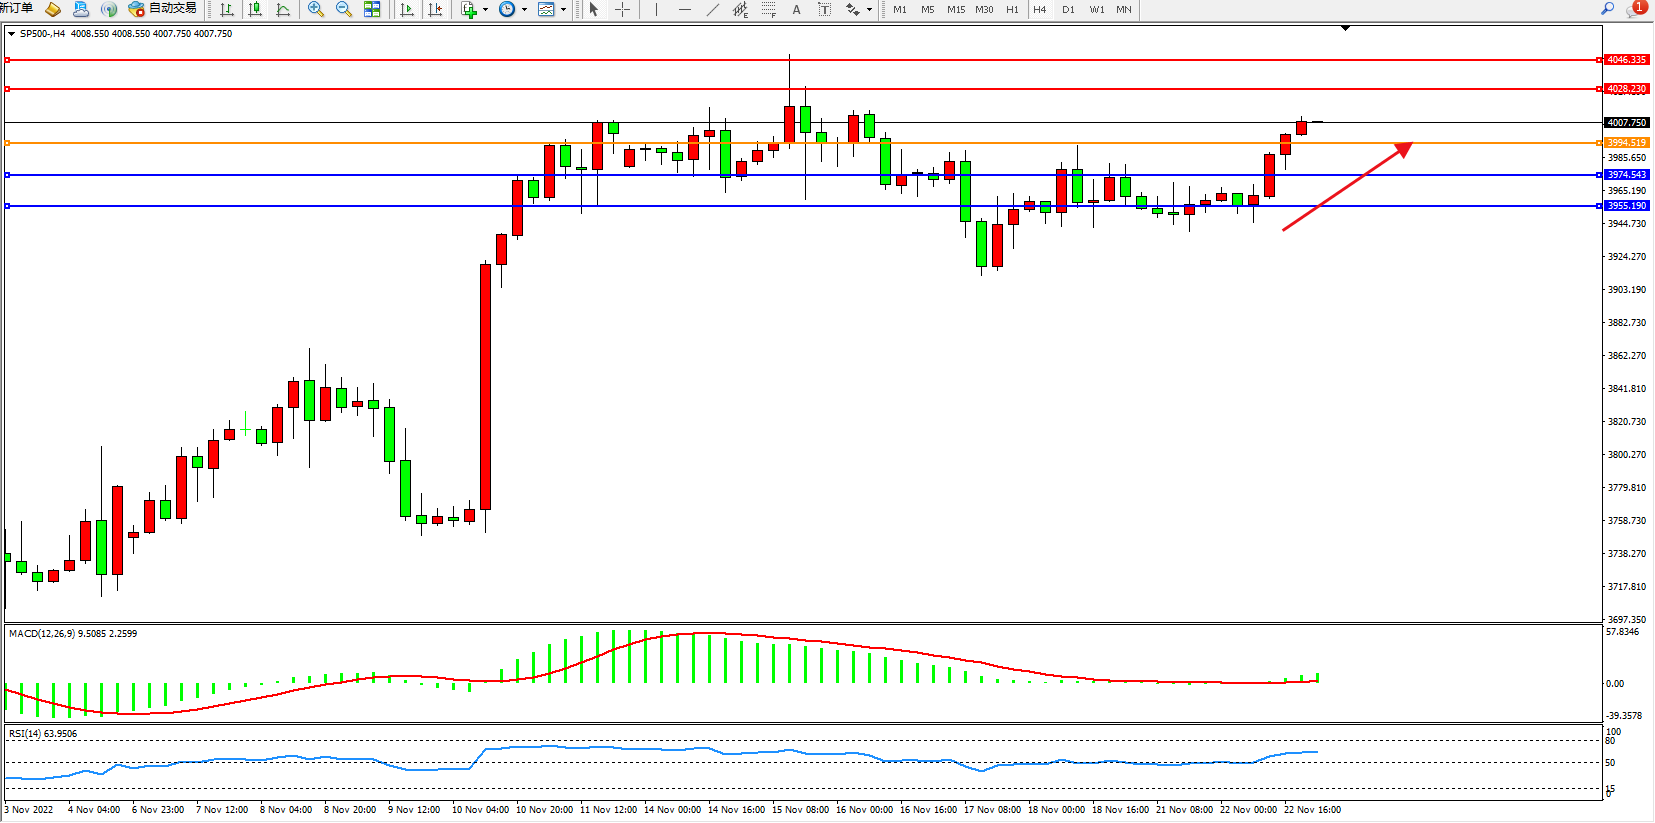The image size is (1655, 823).
Task: Click the chart shift triangle marker atop chart
Action: pyautogui.click(x=1345, y=28)
